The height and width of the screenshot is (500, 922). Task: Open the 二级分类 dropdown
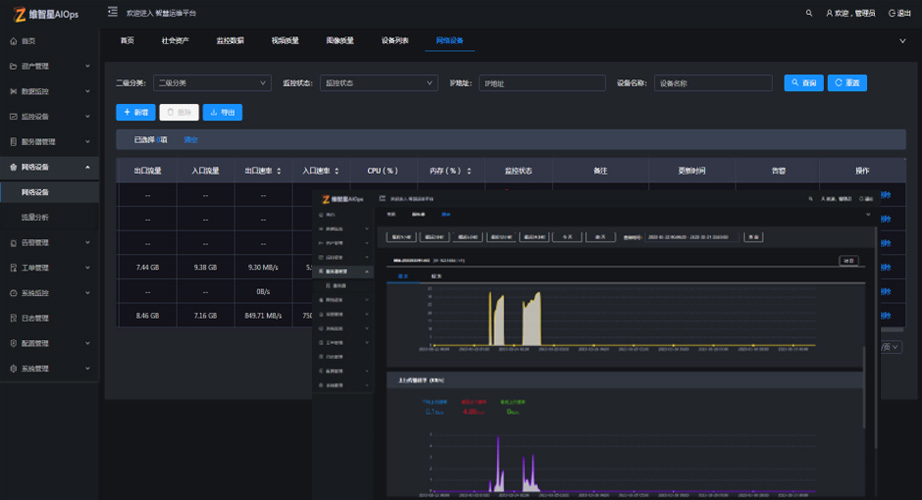tap(212, 83)
